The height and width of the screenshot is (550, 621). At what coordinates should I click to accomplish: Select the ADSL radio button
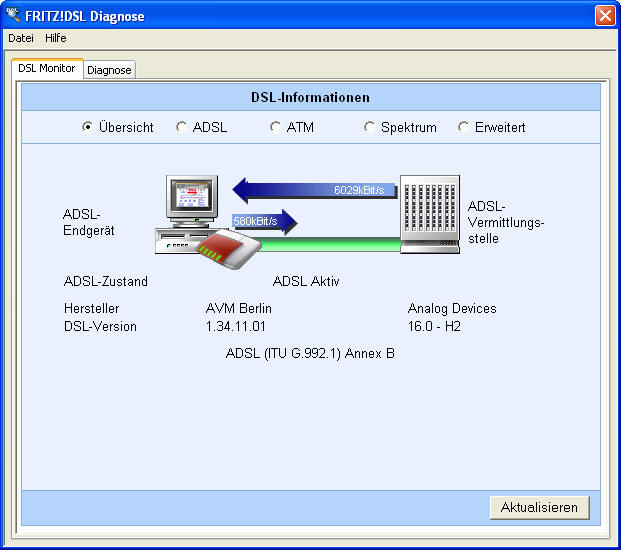coord(181,127)
